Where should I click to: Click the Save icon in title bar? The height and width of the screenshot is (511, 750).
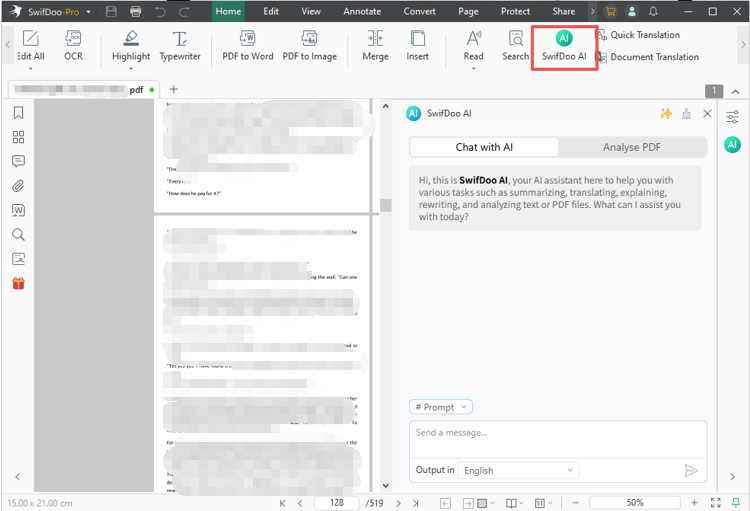(x=111, y=11)
